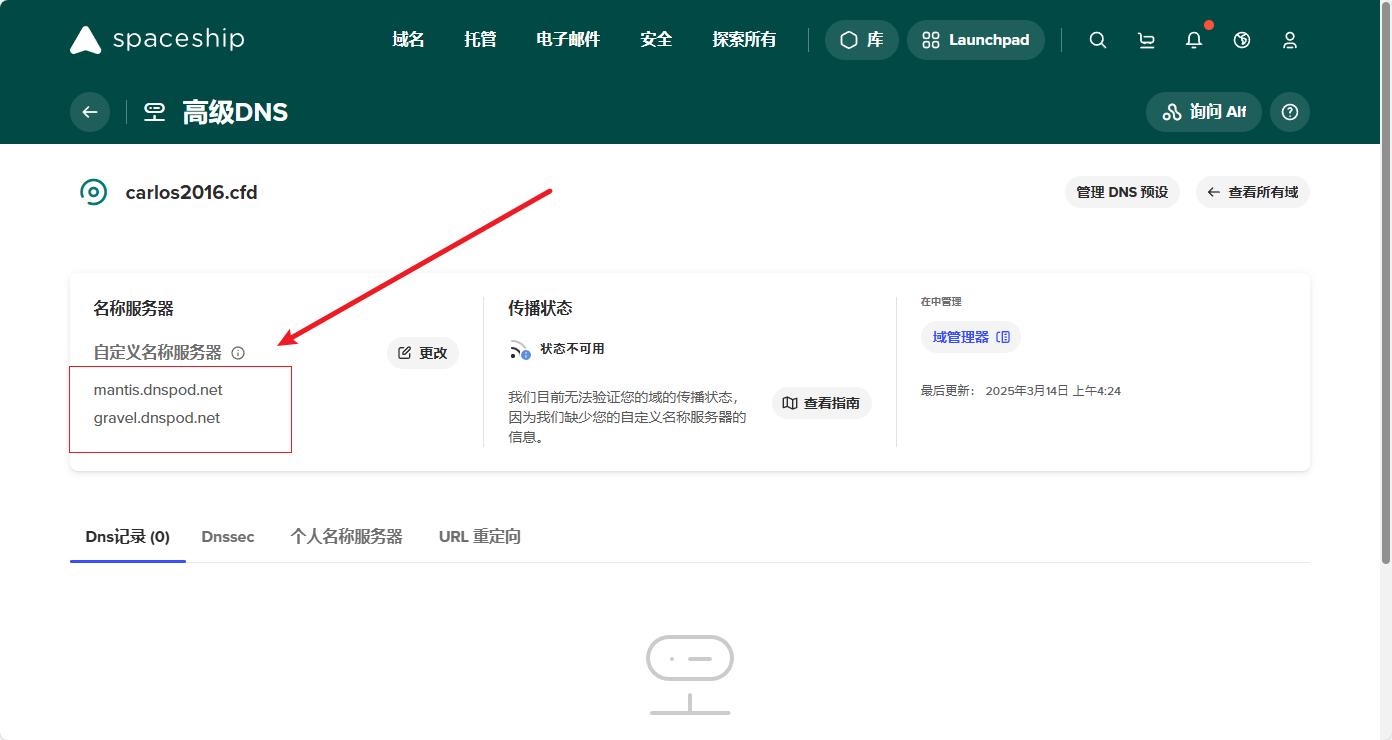Open the notifications bell

click(x=1194, y=40)
